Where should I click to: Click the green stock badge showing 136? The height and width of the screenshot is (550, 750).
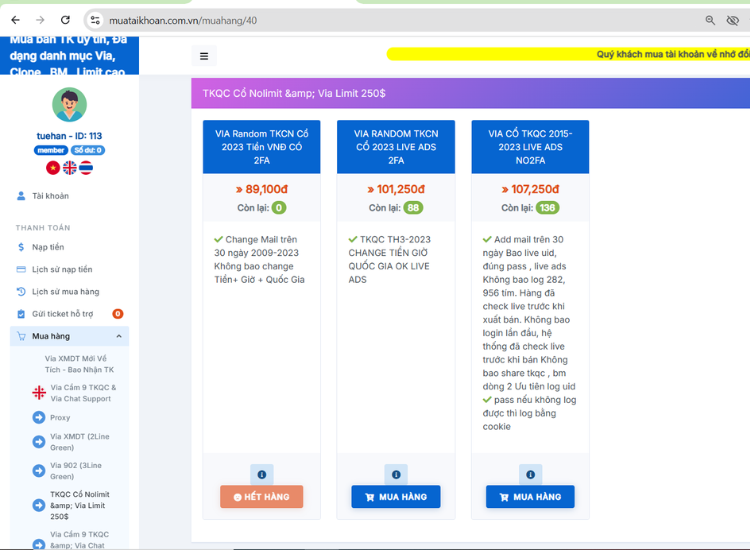click(547, 208)
